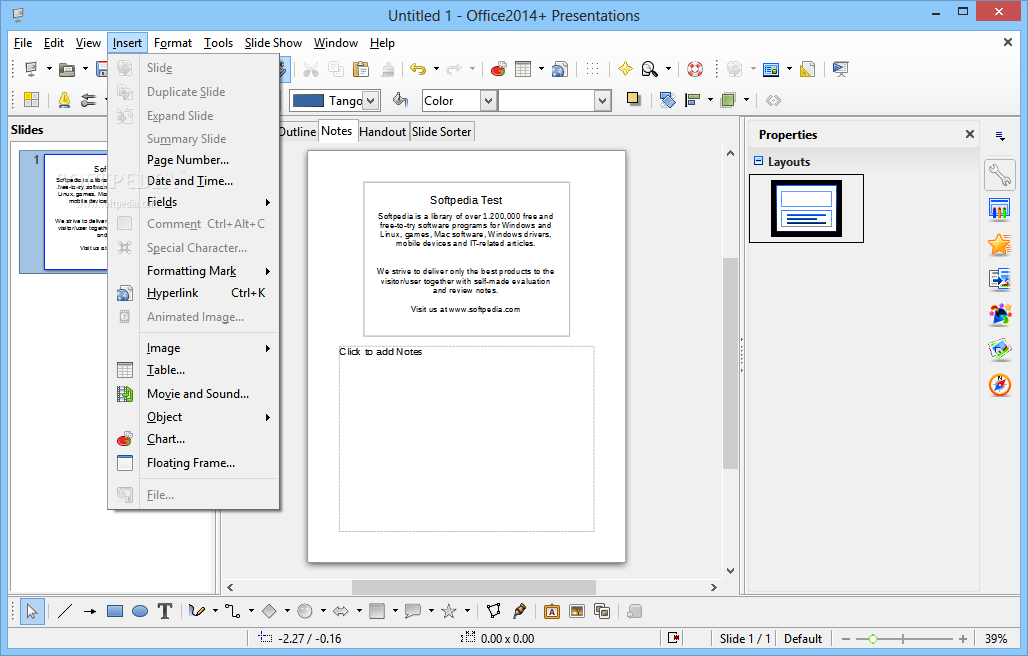Image resolution: width=1028 pixels, height=656 pixels.
Task: Click the zoom slider handle
Action: [873, 638]
